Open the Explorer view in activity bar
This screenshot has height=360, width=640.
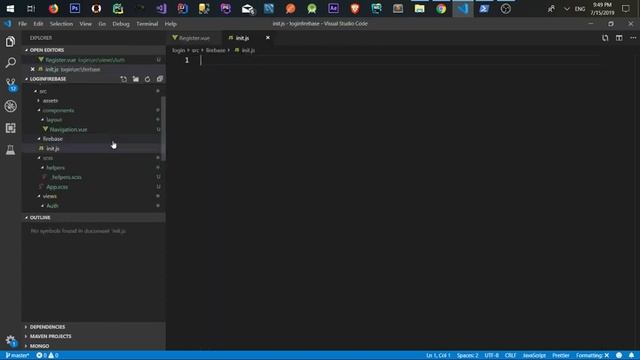(11, 42)
